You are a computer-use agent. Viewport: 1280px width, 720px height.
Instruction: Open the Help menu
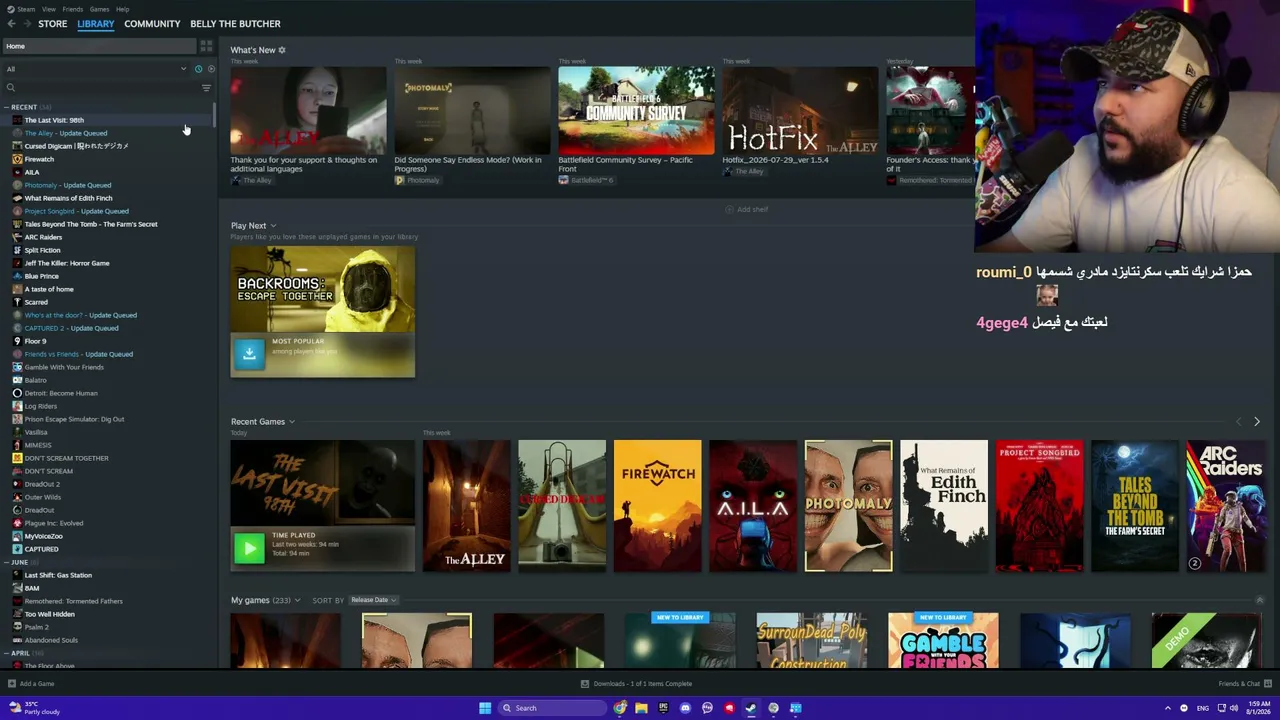point(122,9)
